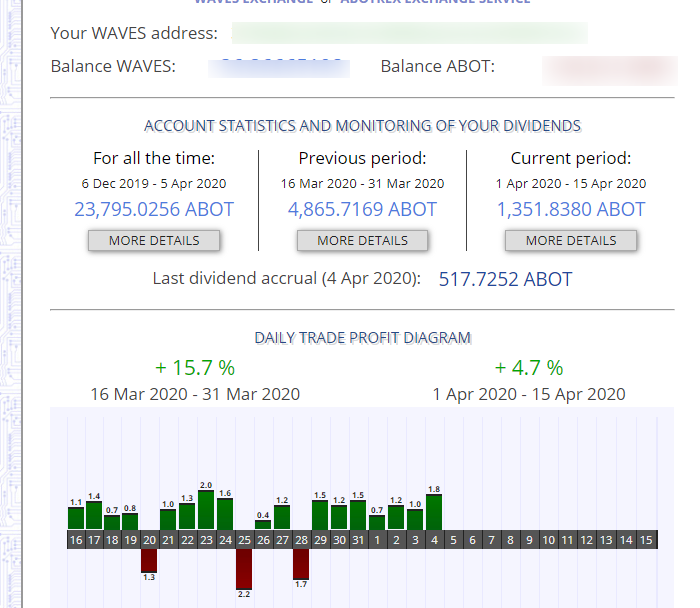This screenshot has width=700, height=608.
Task: Click the red 2.2 loss bar for day 25
Action: coord(244,569)
